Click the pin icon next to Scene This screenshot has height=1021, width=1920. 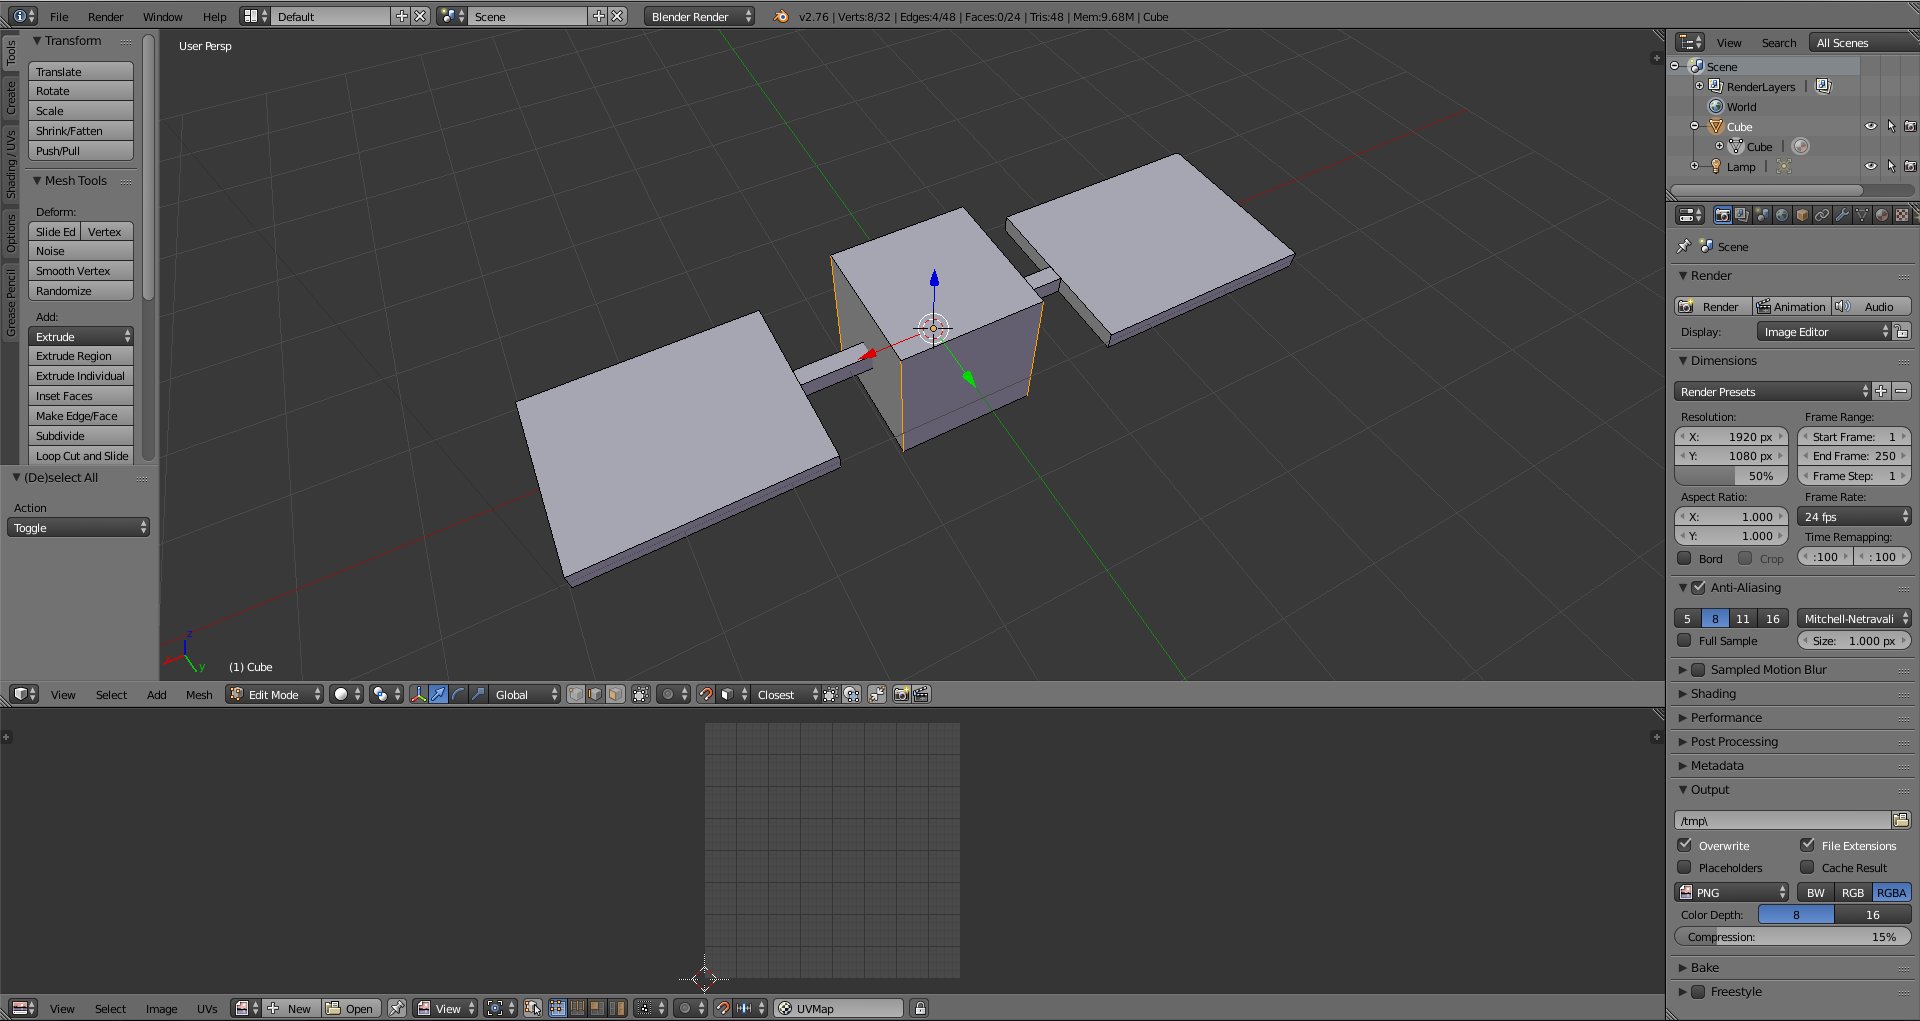[x=1684, y=246]
